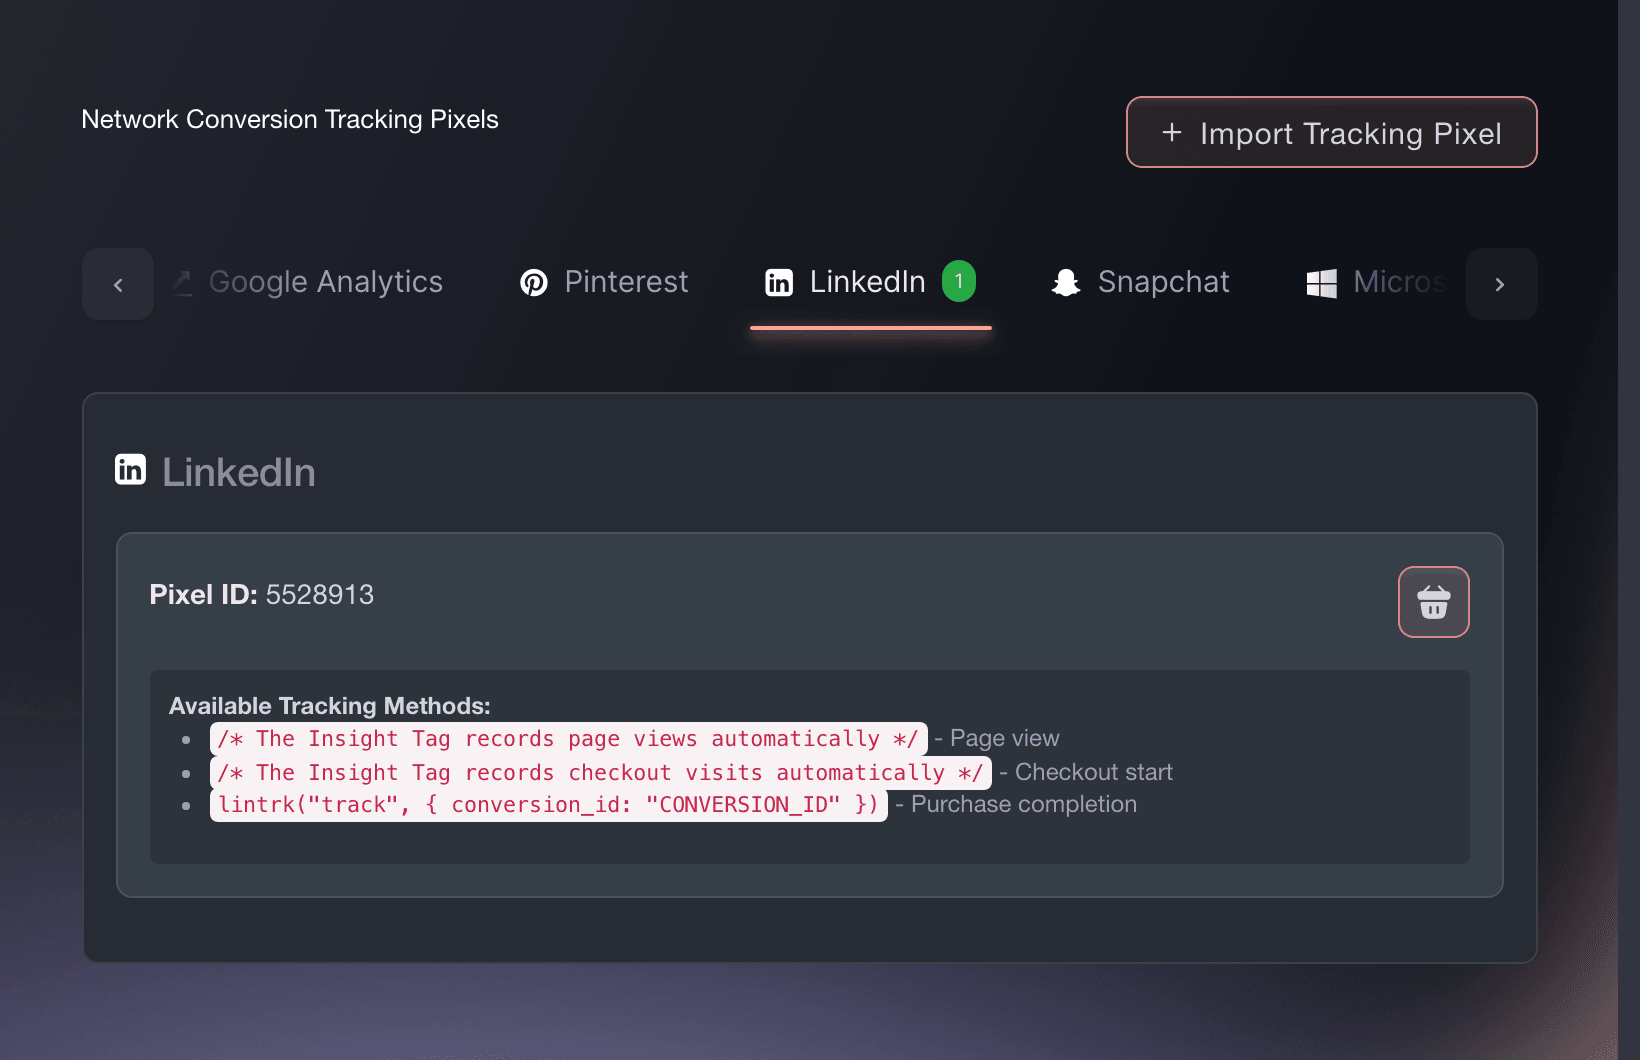Click the Pixel ID 5528913 text
The height and width of the screenshot is (1060, 1640).
(x=262, y=594)
